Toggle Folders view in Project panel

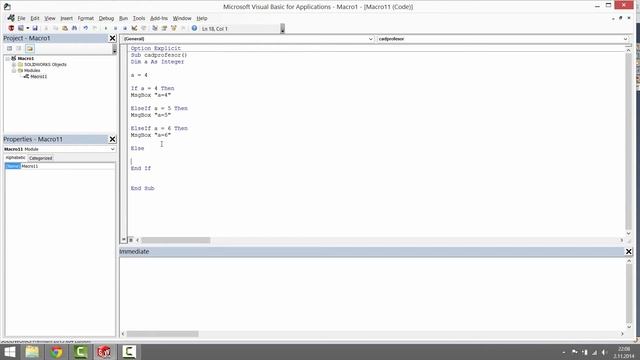pyautogui.click(x=29, y=48)
